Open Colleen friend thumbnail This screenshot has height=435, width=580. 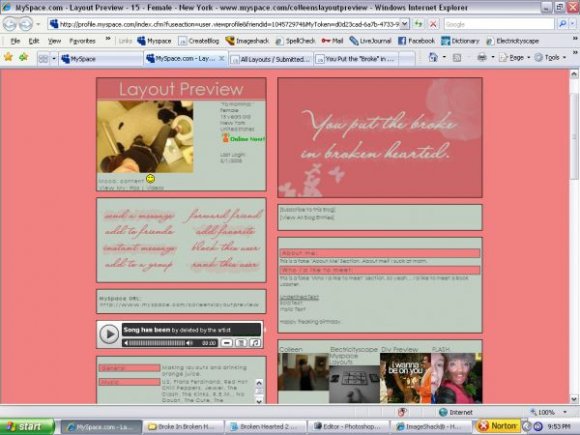click(x=303, y=372)
